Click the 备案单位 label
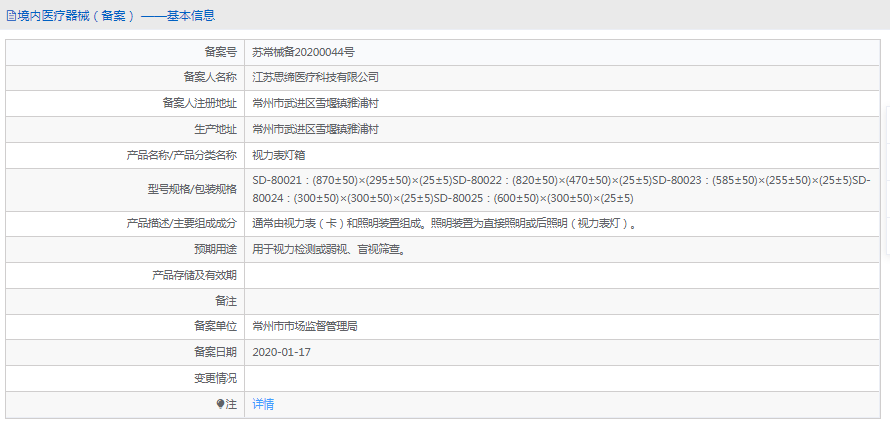 pyautogui.click(x=215, y=326)
